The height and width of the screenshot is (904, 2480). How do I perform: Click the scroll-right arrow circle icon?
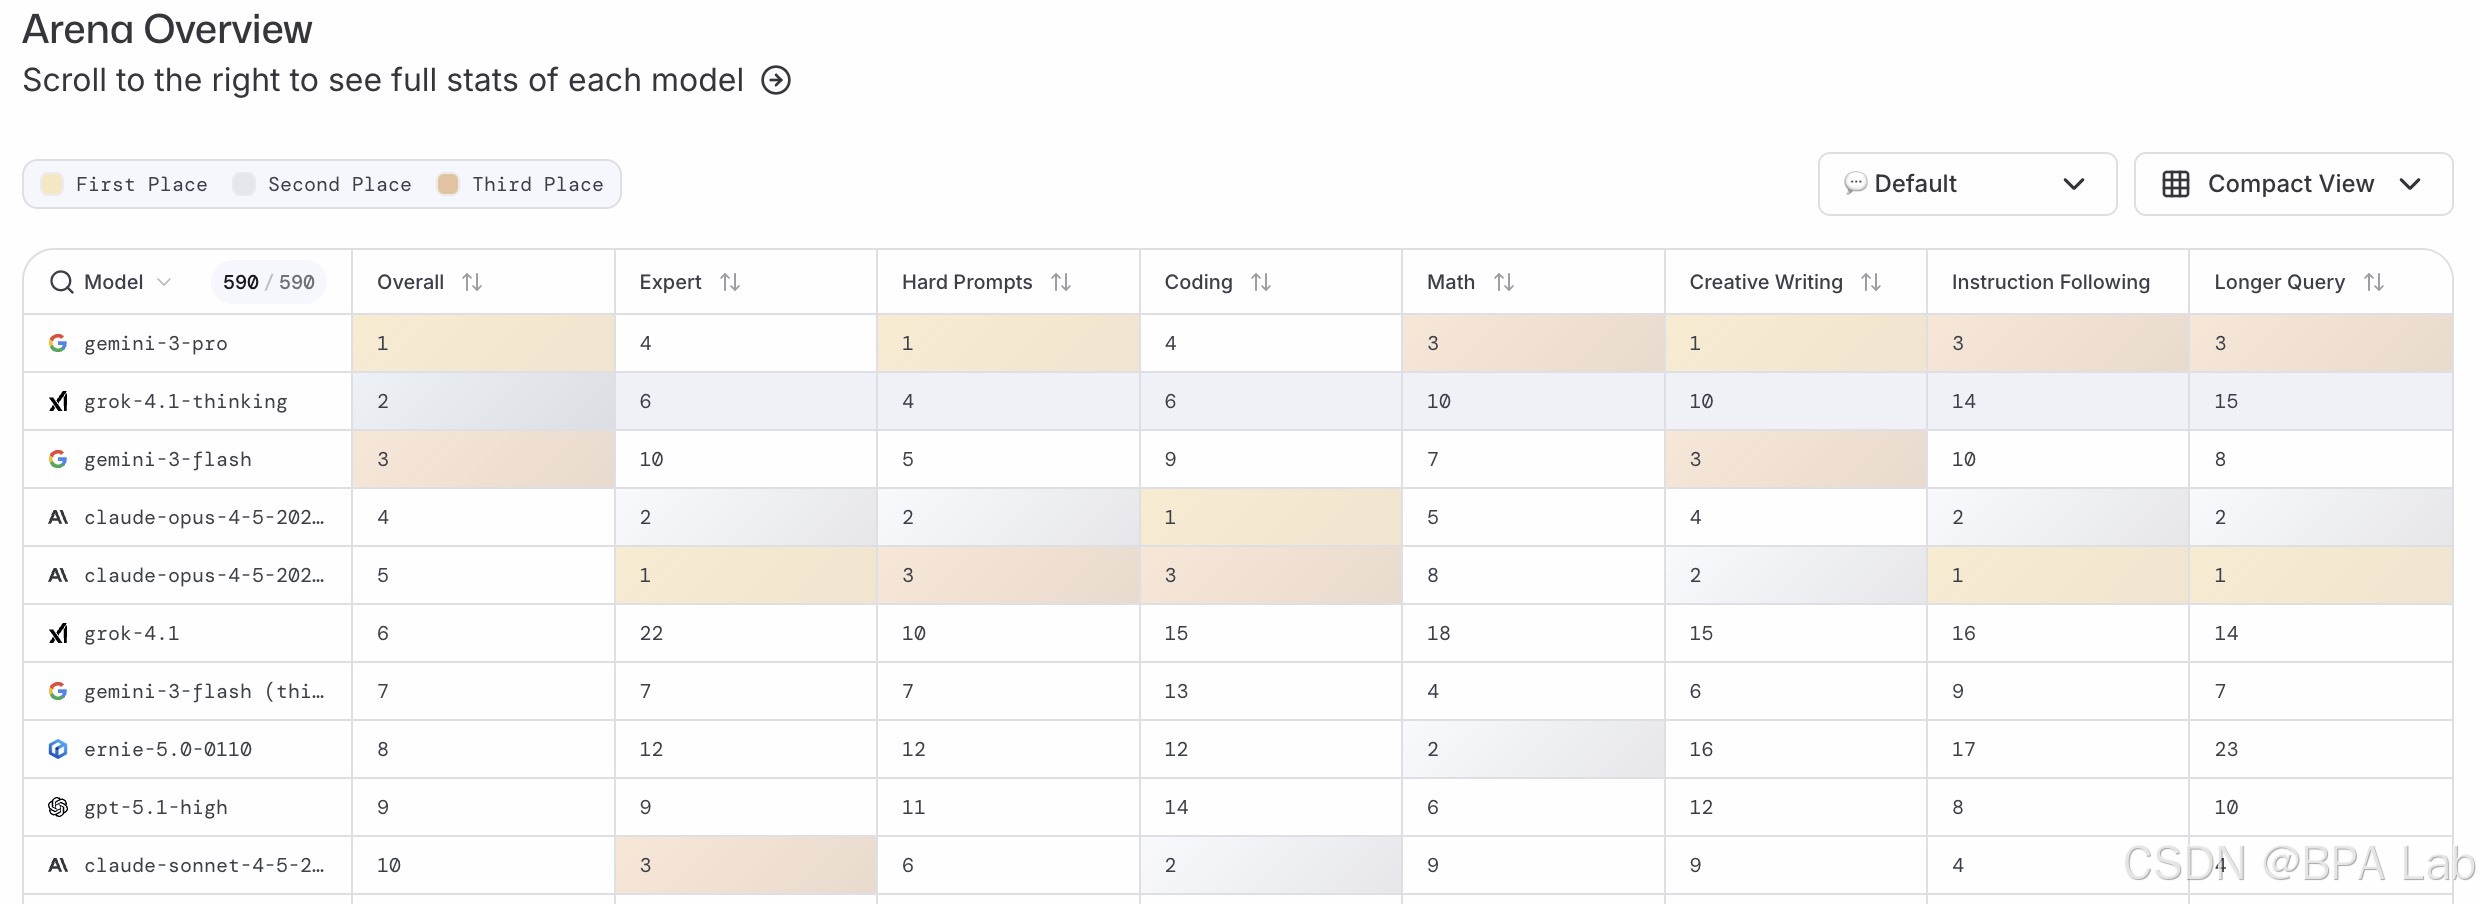[x=776, y=80]
